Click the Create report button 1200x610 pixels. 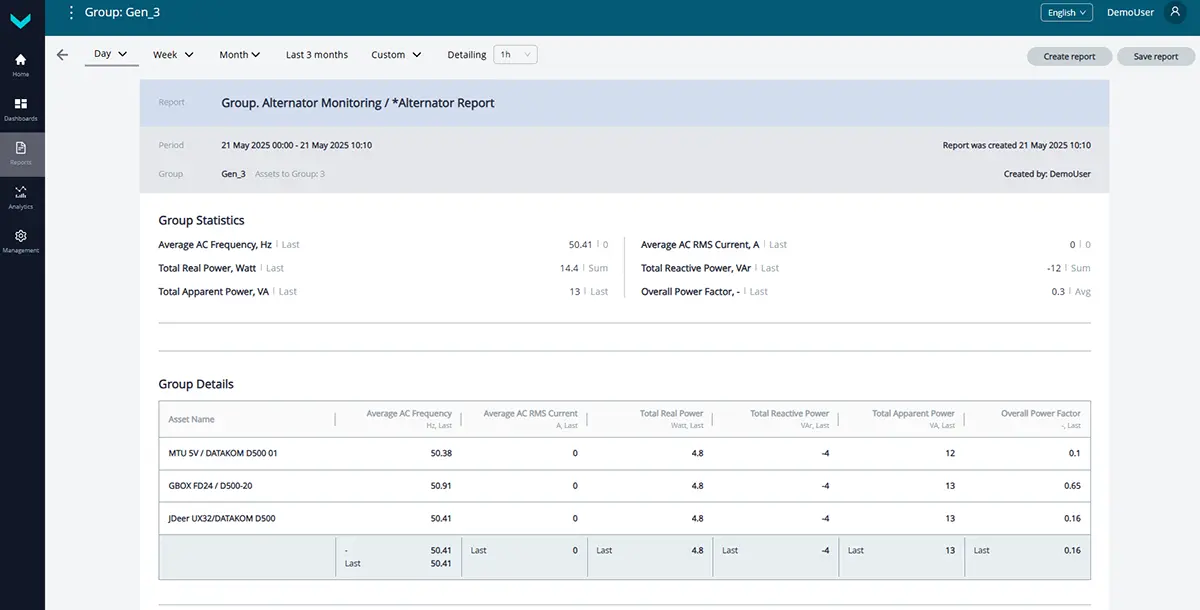pyautogui.click(x=1069, y=57)
